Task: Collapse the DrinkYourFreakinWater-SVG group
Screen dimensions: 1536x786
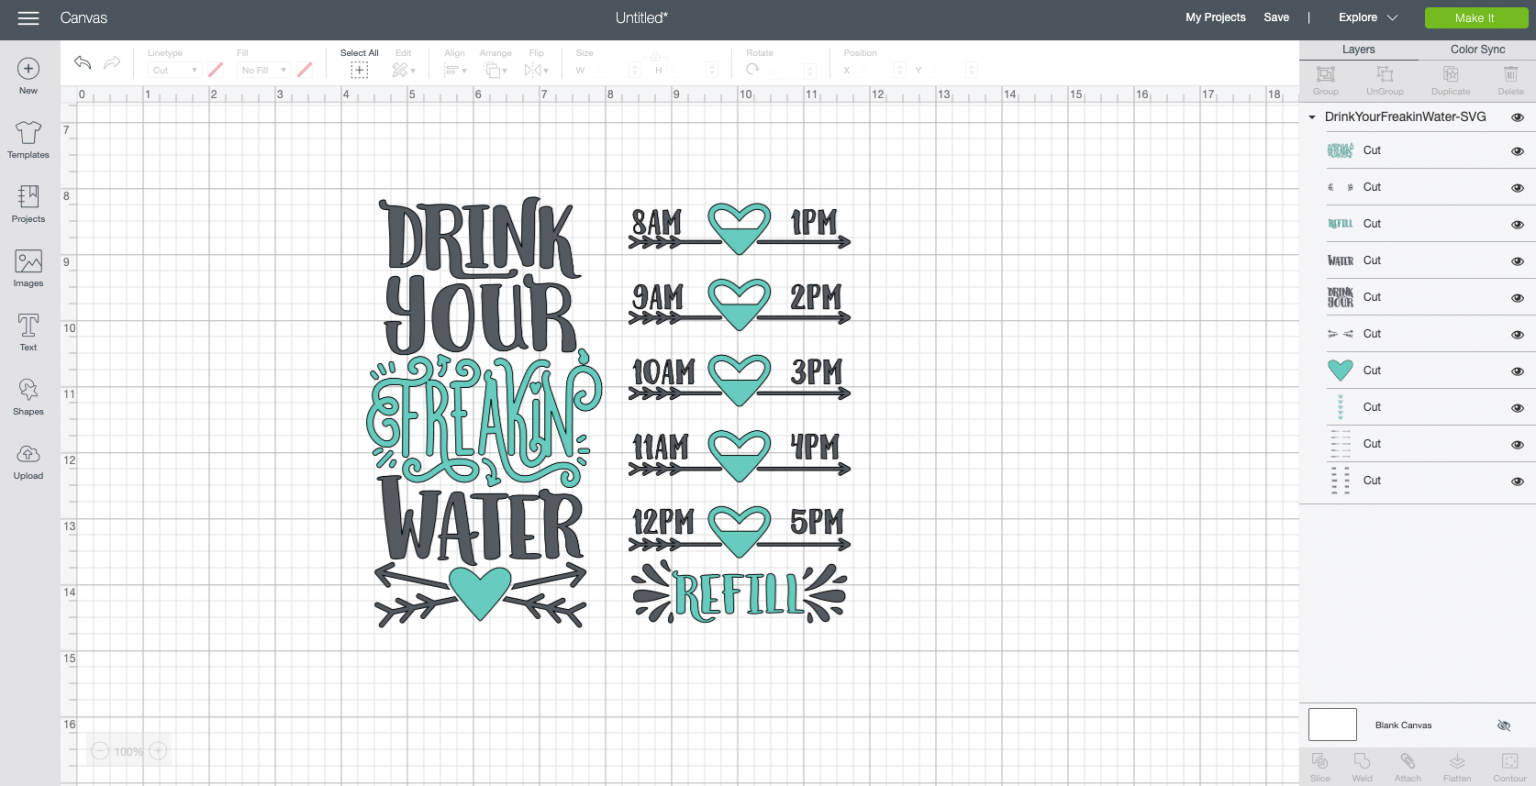Action: point(1311,117)
